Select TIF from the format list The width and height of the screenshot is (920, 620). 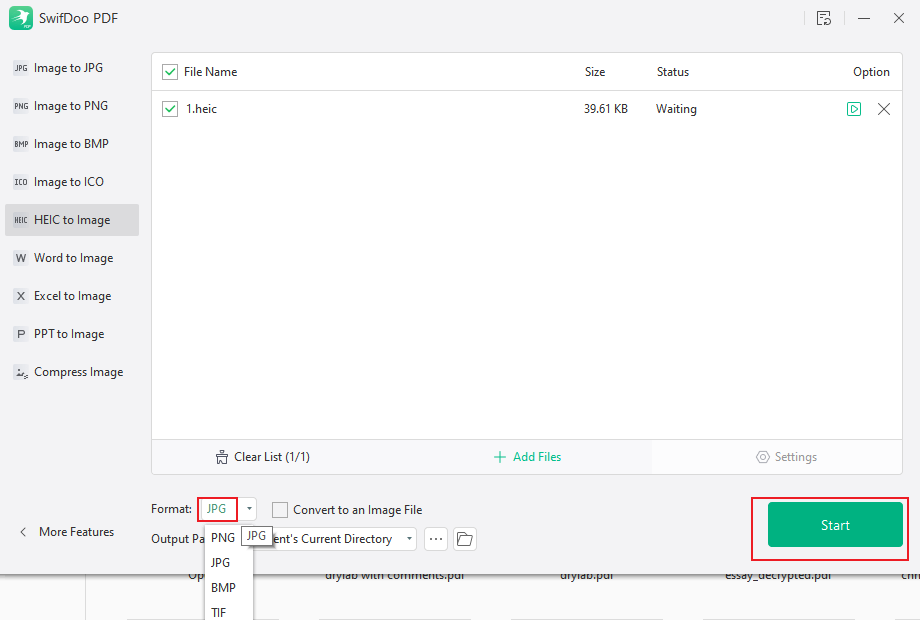(x=219, y=612)
